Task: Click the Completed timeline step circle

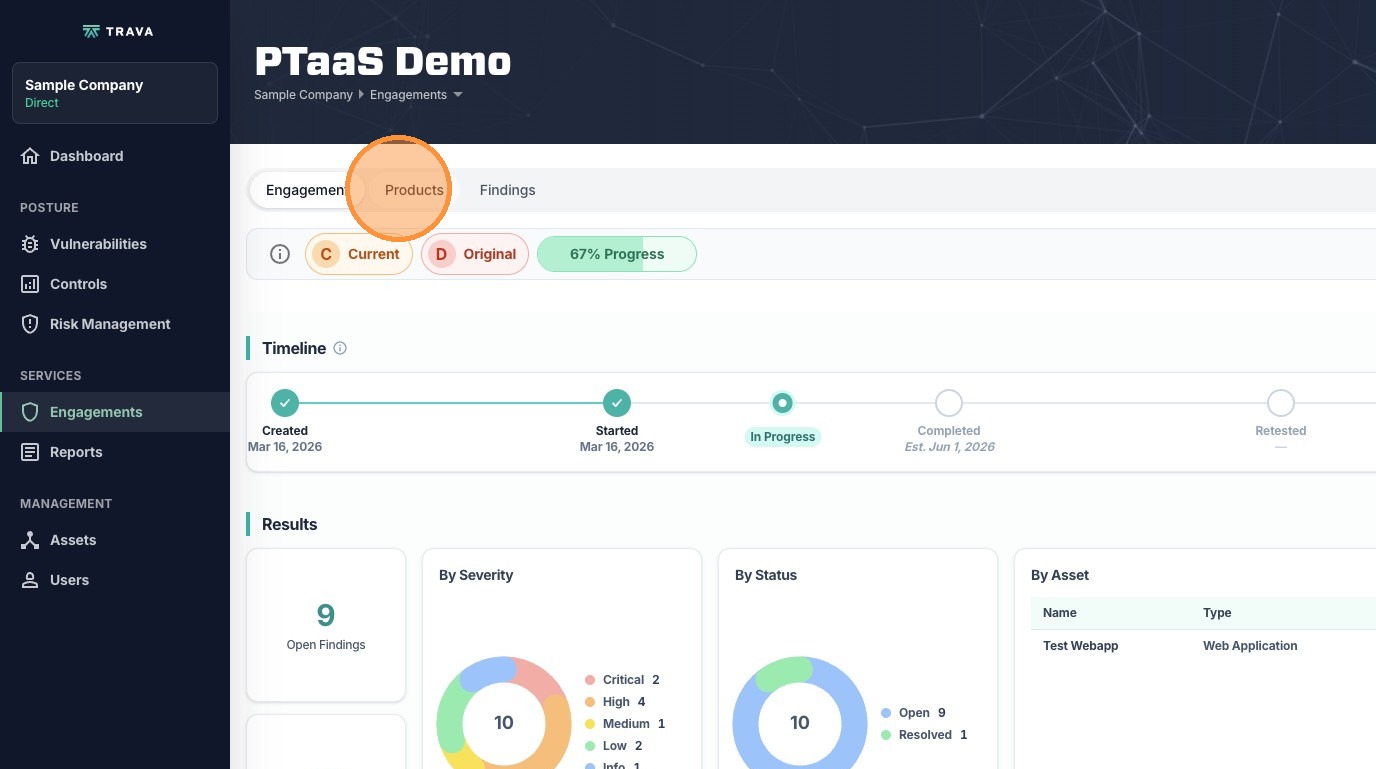Action: pyautogui.click(x=949, y=403)
